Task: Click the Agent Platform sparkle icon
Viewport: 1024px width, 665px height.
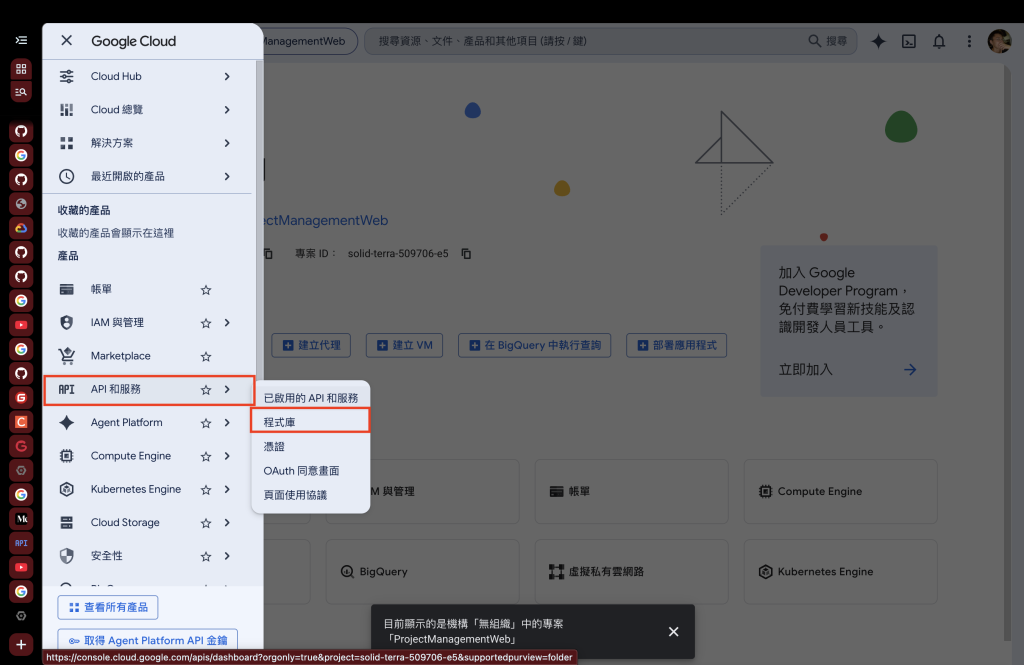Action: (x=67, y=423)
